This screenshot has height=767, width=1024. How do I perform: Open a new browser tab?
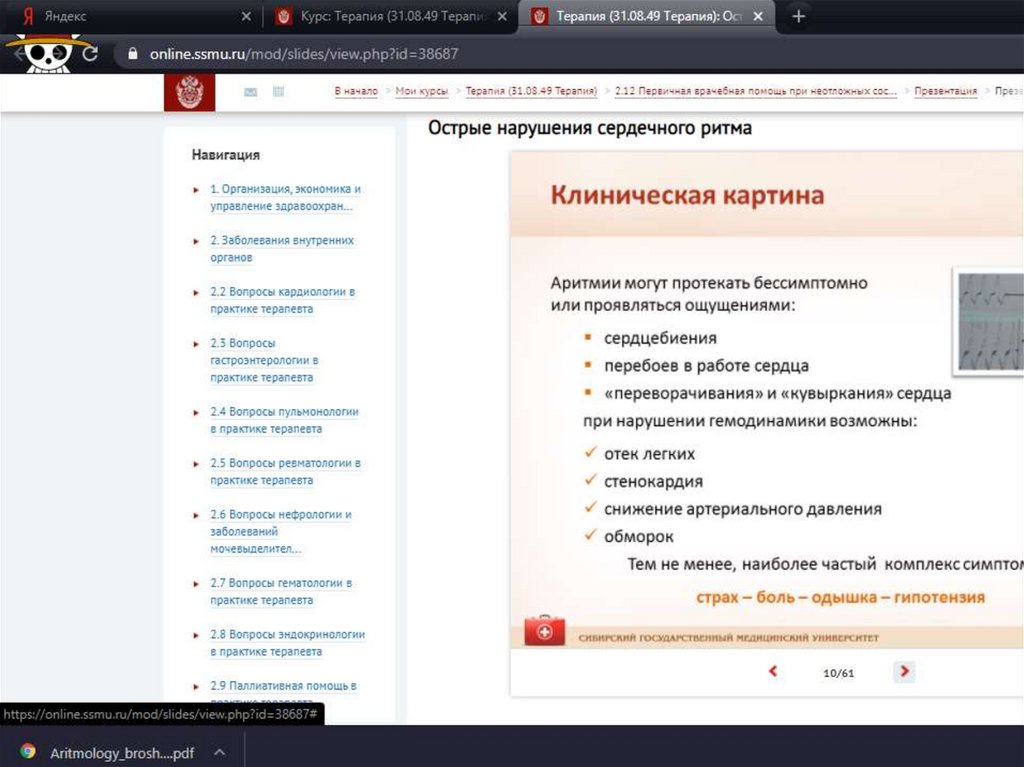798,16
